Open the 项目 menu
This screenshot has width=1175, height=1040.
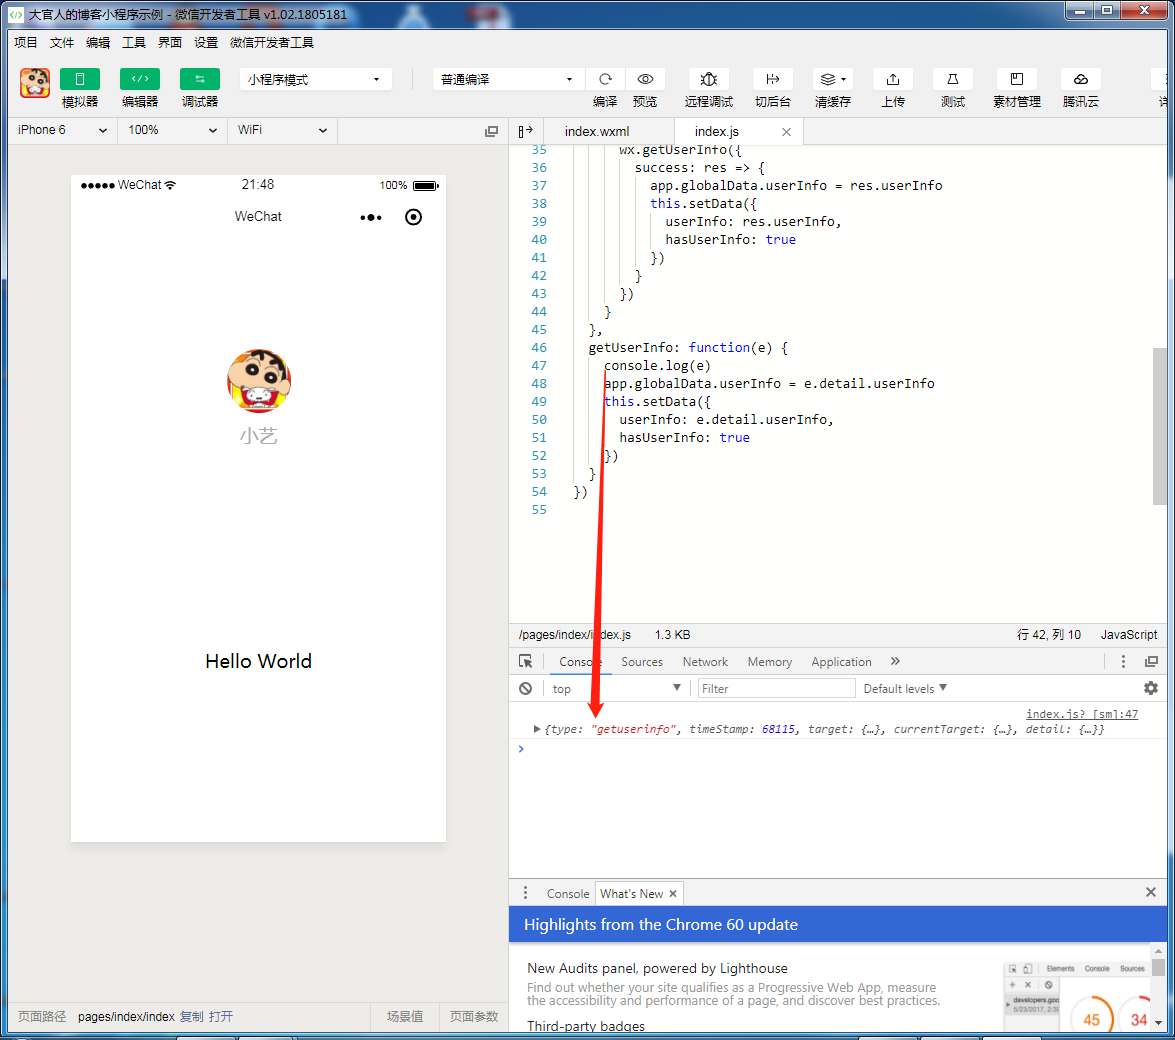coord(25,43)
